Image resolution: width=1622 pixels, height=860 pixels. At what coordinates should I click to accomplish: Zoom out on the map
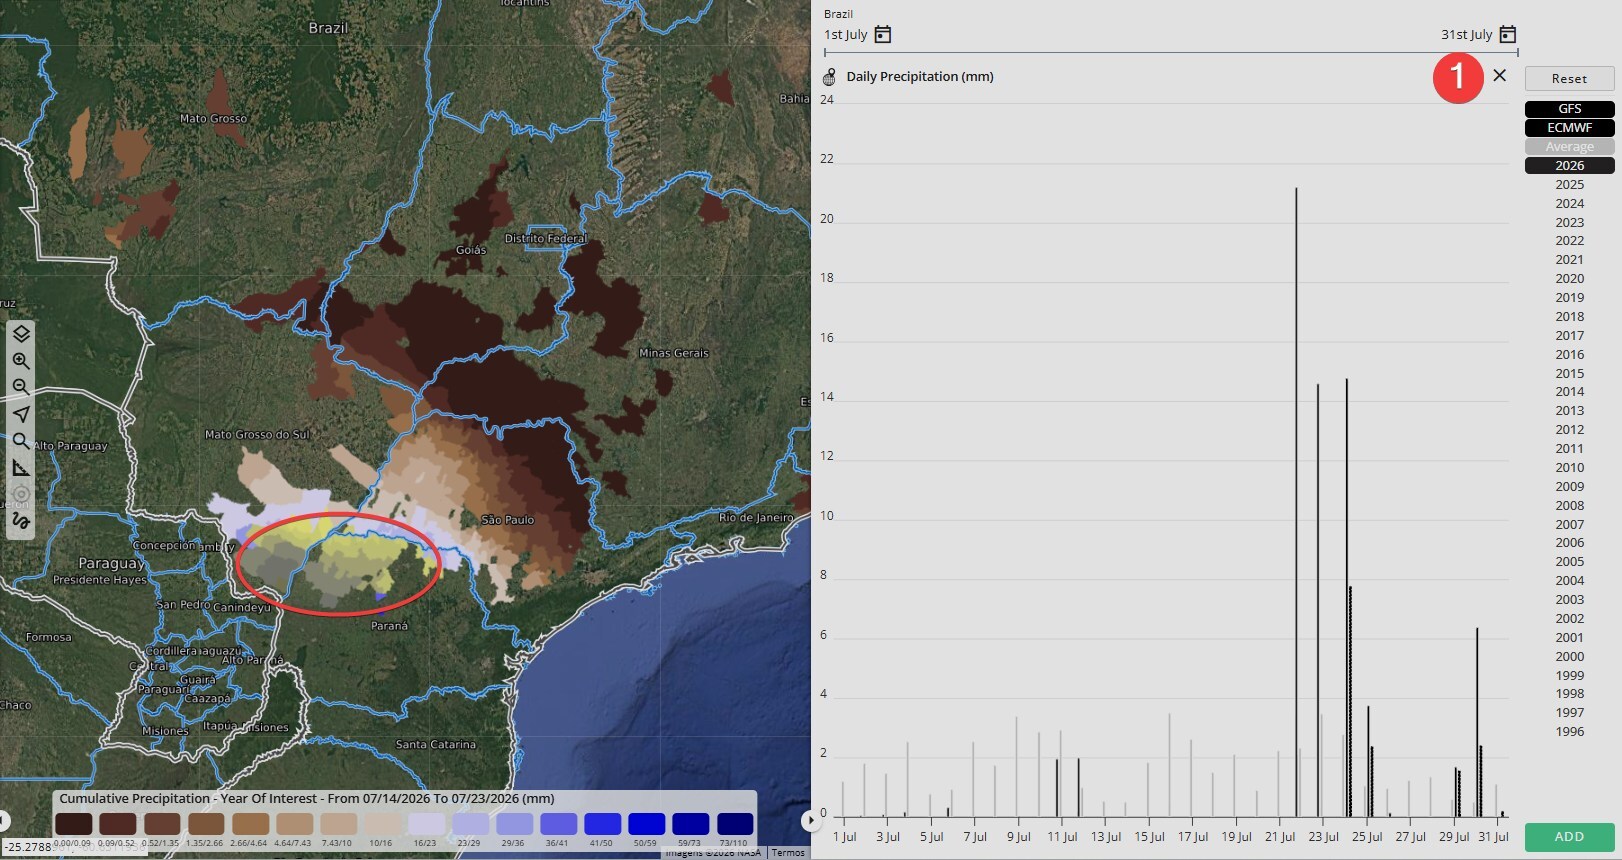21,387
